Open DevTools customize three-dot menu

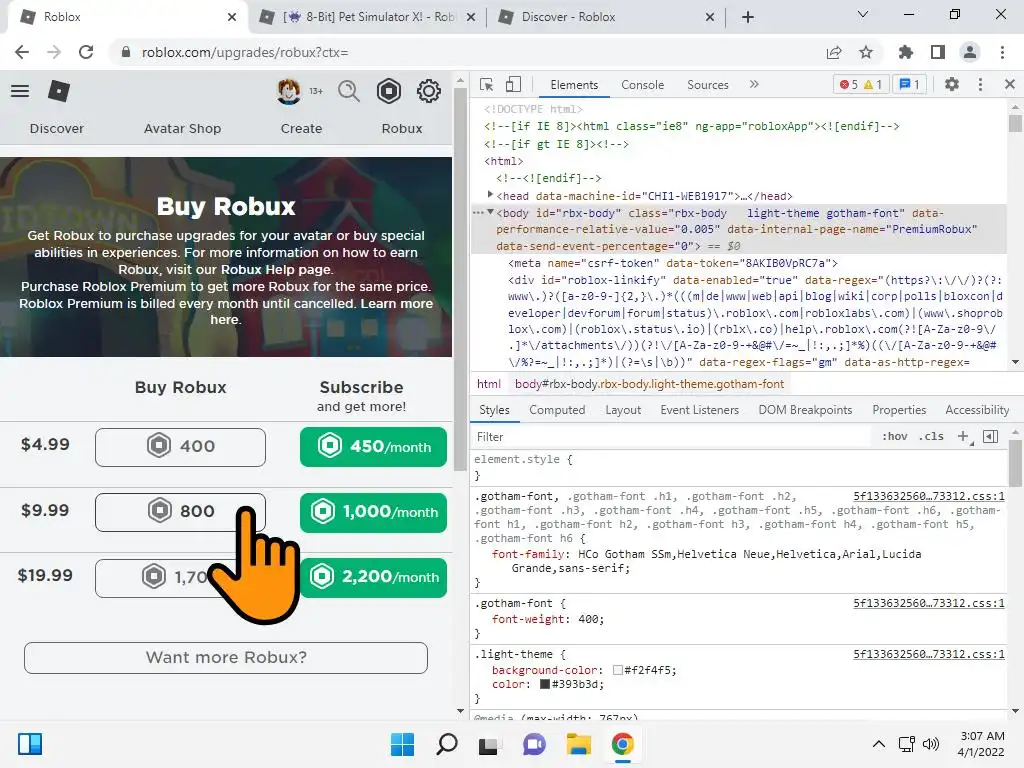(x=980, y=84)
